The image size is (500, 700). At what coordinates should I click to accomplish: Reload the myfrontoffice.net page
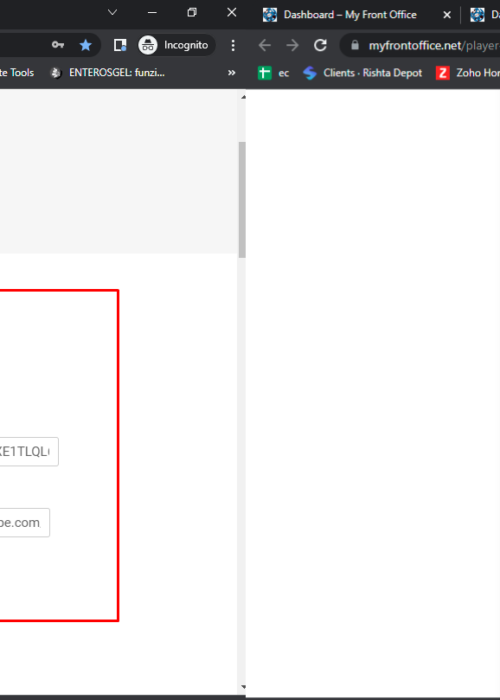click(320, 45)
